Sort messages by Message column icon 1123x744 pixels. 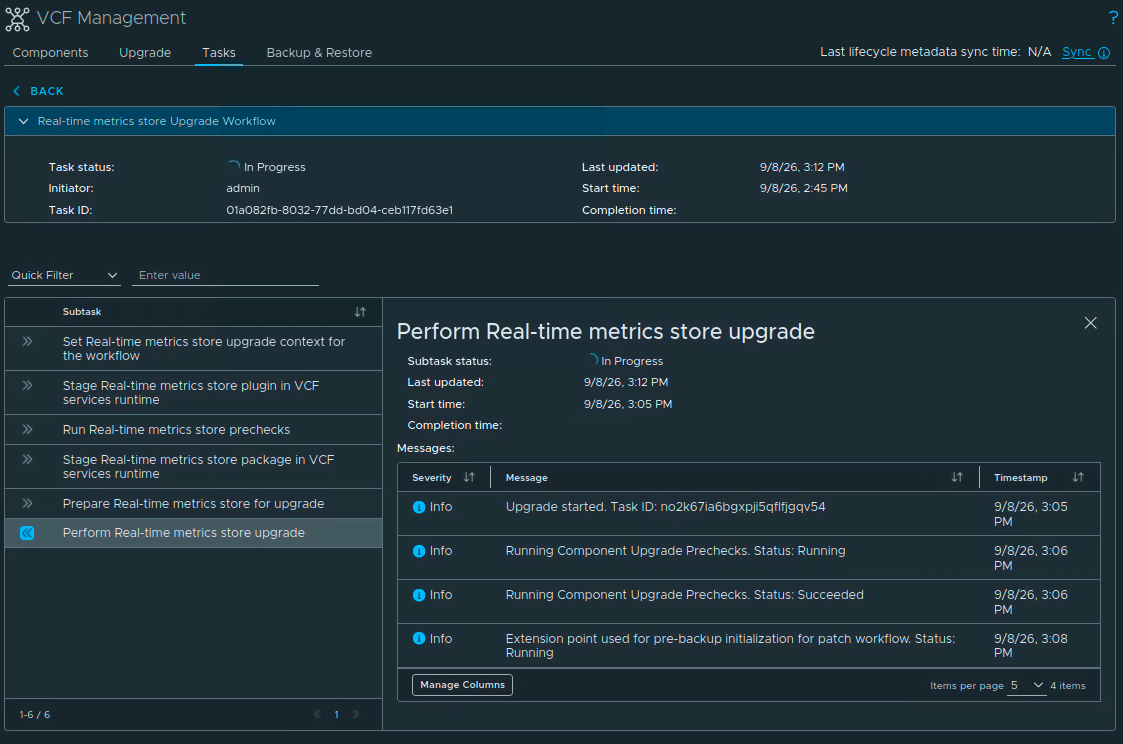957,477
